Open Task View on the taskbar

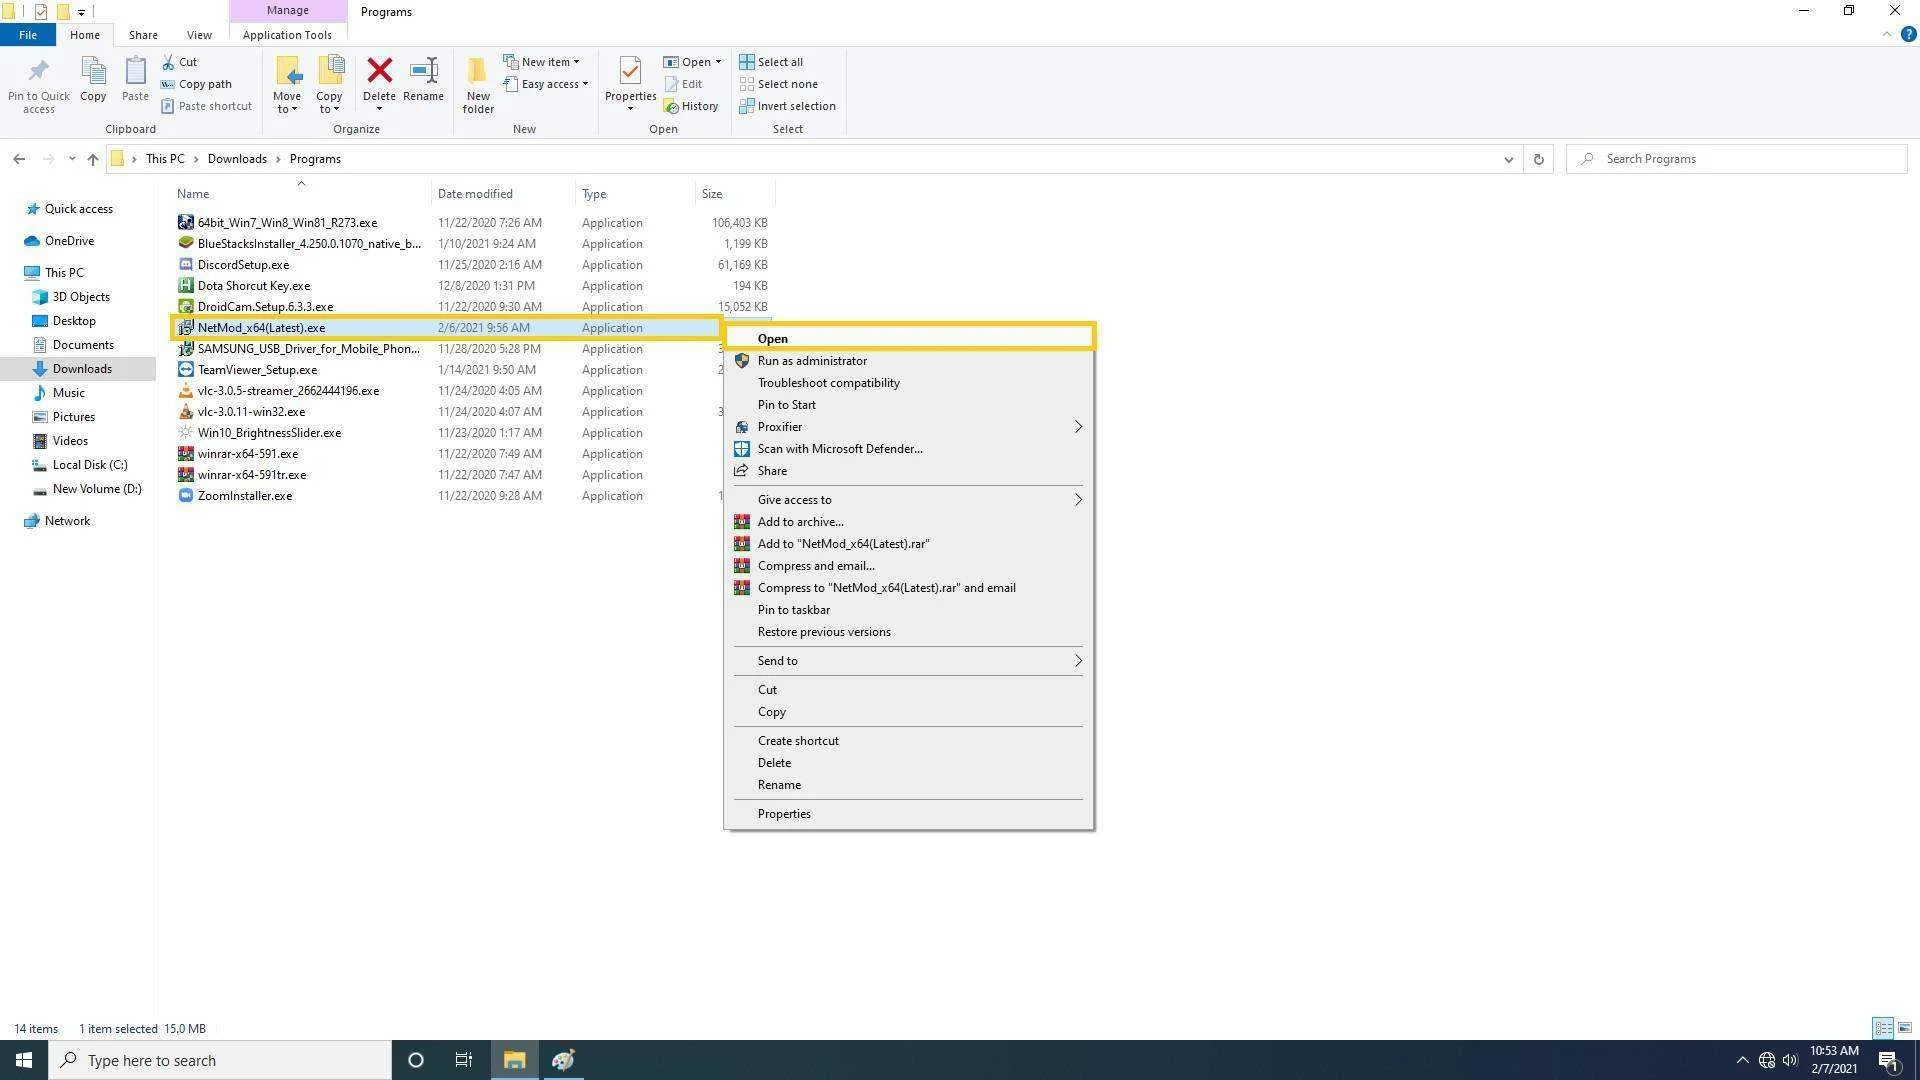point(463,1060)
